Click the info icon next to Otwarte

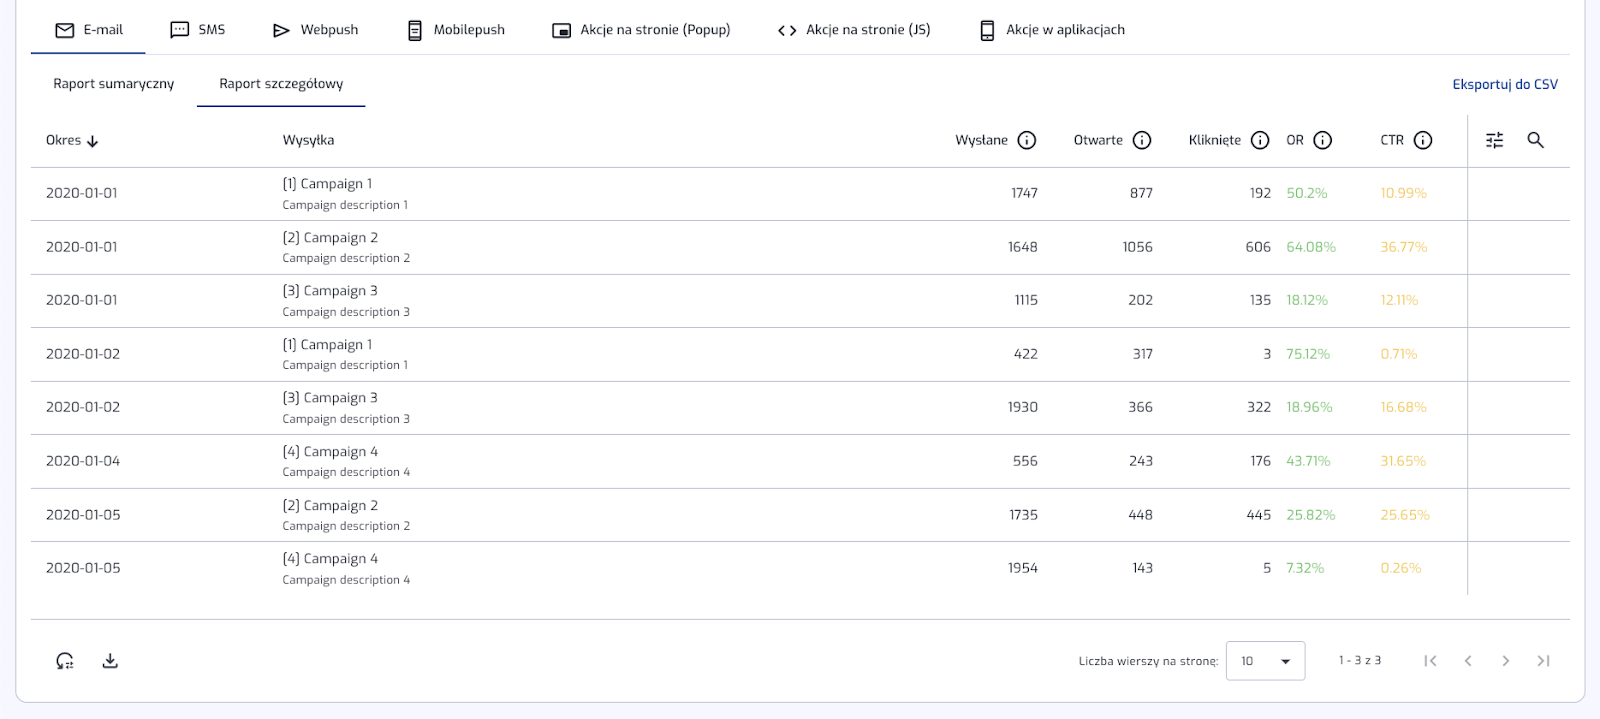click(x=1142, y=140)
